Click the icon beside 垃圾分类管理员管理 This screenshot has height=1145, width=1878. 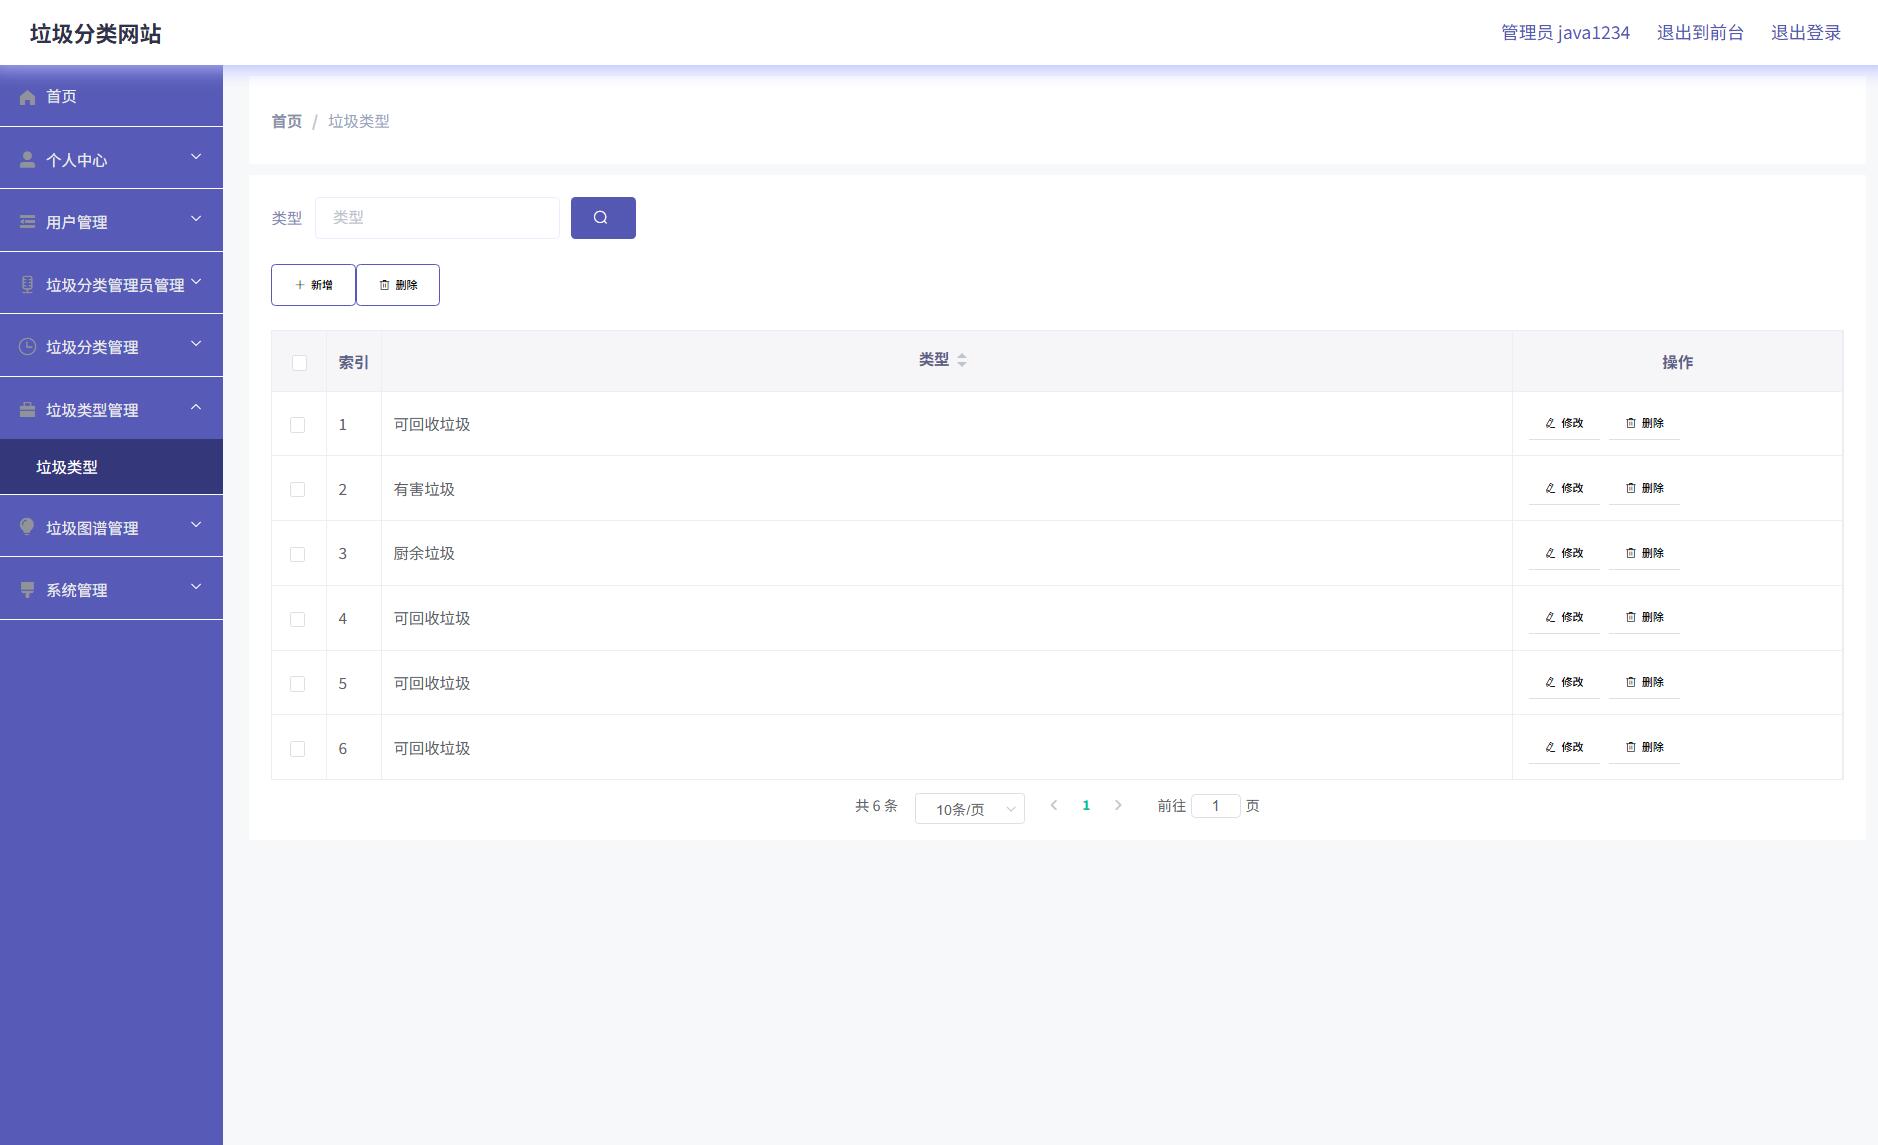(x=28, y=285)
